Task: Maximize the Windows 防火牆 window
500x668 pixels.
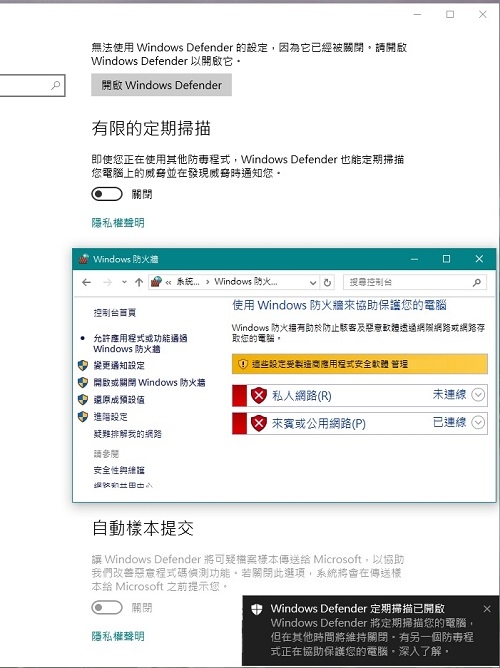Action: coord(446,259)
